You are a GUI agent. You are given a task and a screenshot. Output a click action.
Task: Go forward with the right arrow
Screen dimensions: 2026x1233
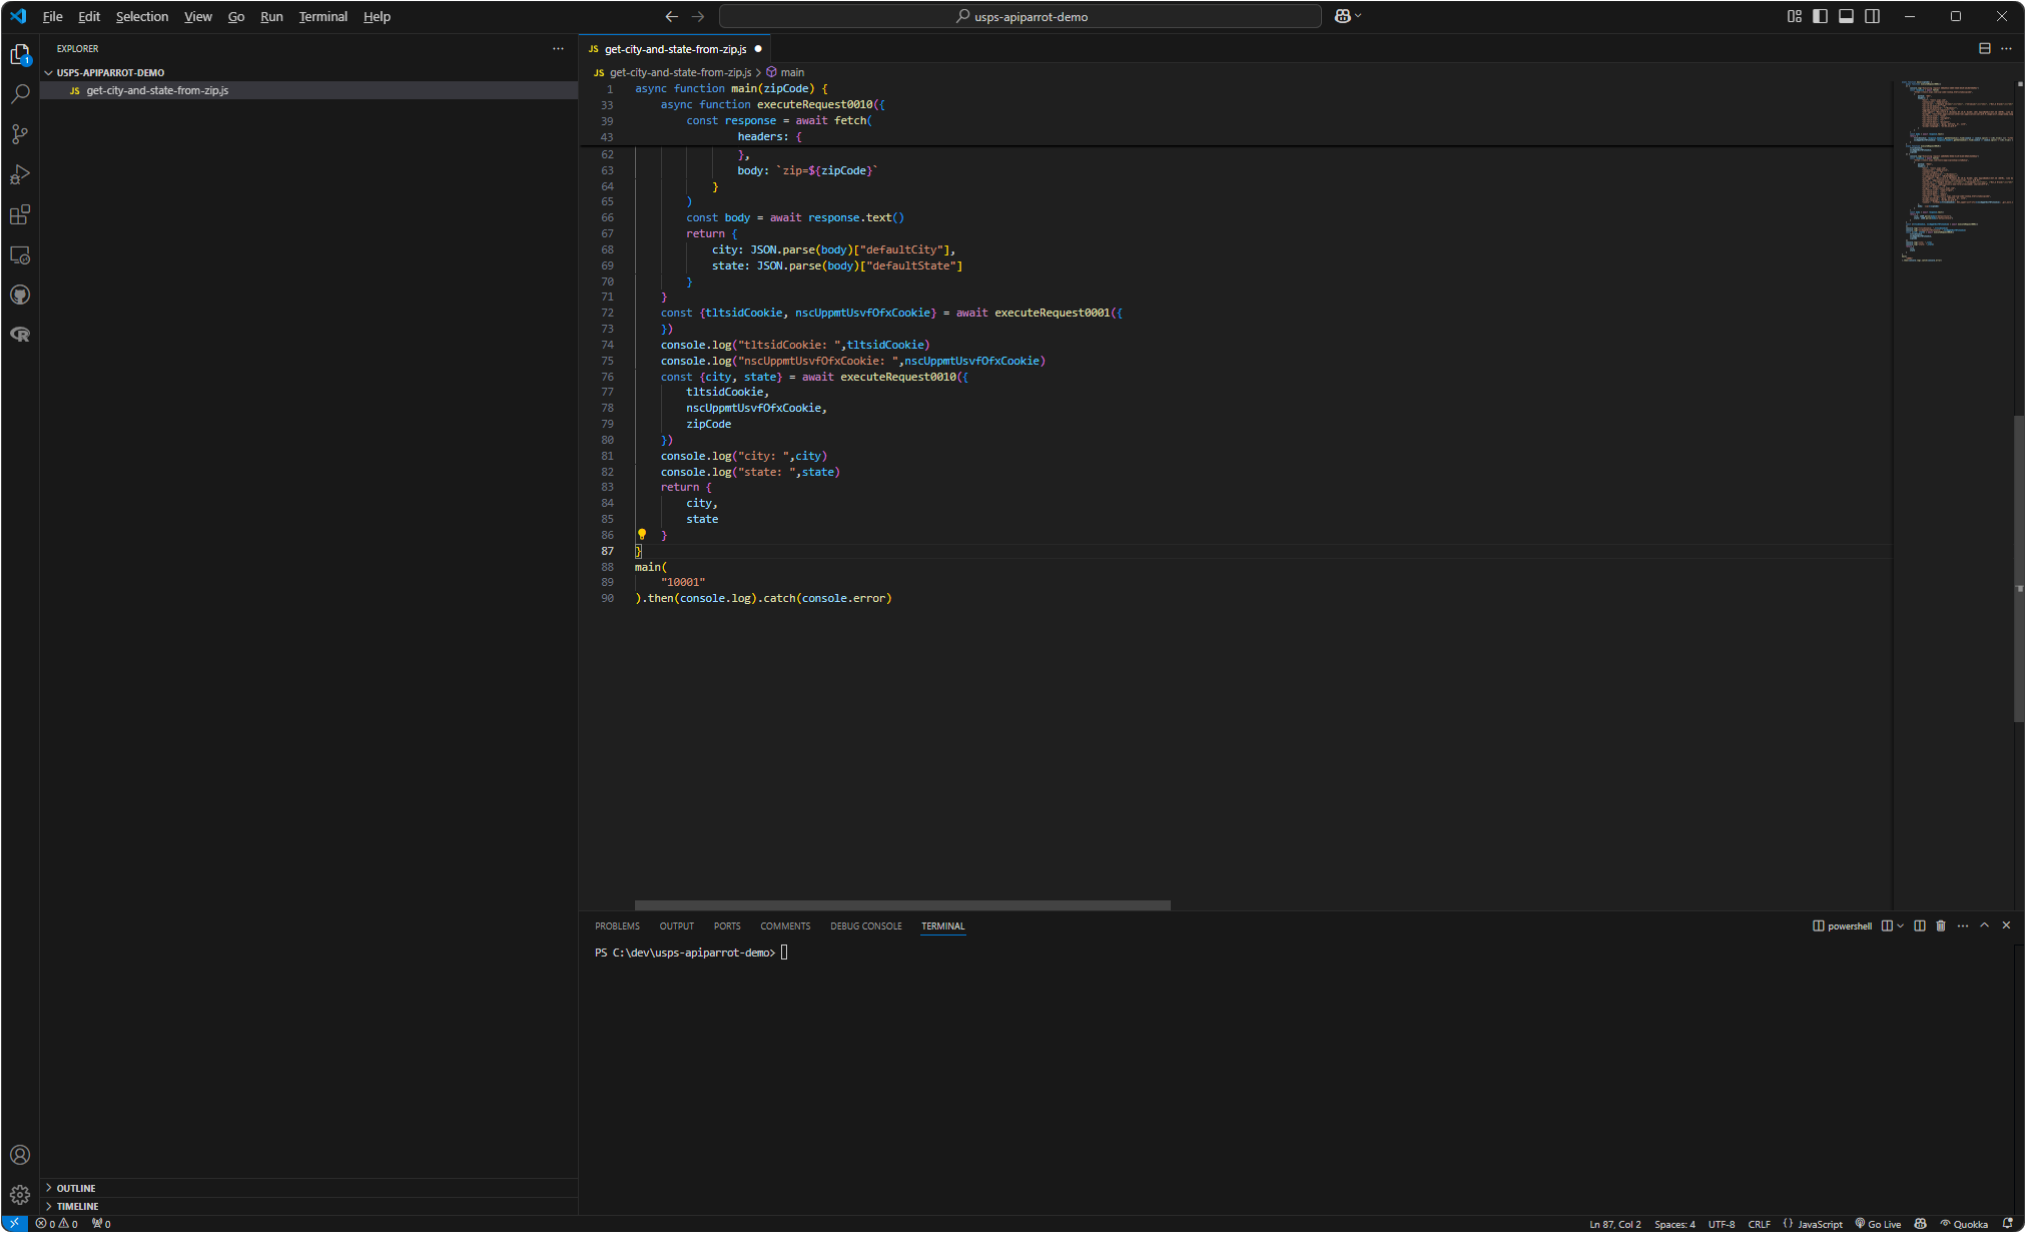click(698, 16)
